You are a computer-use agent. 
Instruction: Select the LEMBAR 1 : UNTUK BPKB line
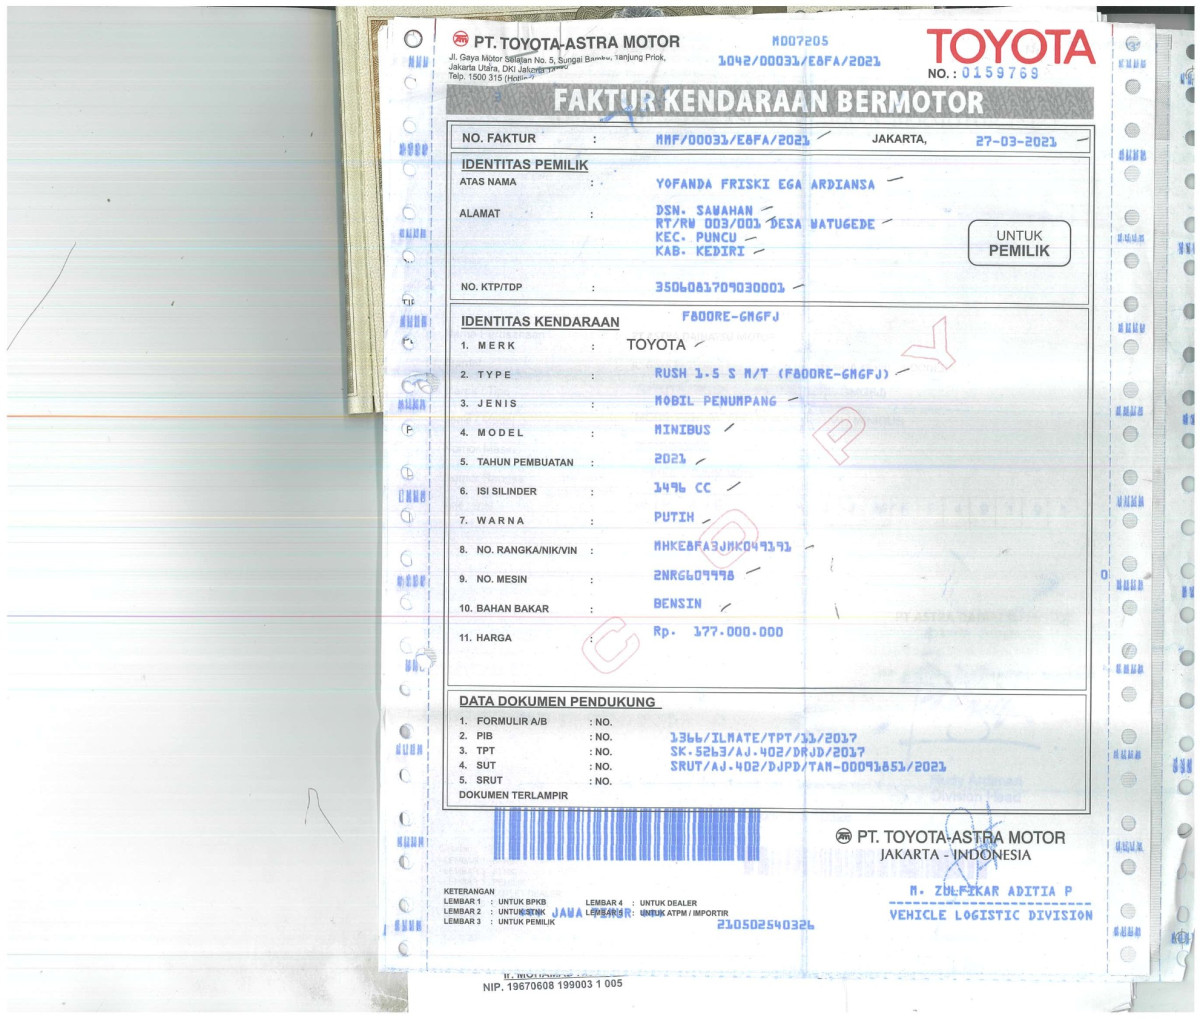click(495, 902)
